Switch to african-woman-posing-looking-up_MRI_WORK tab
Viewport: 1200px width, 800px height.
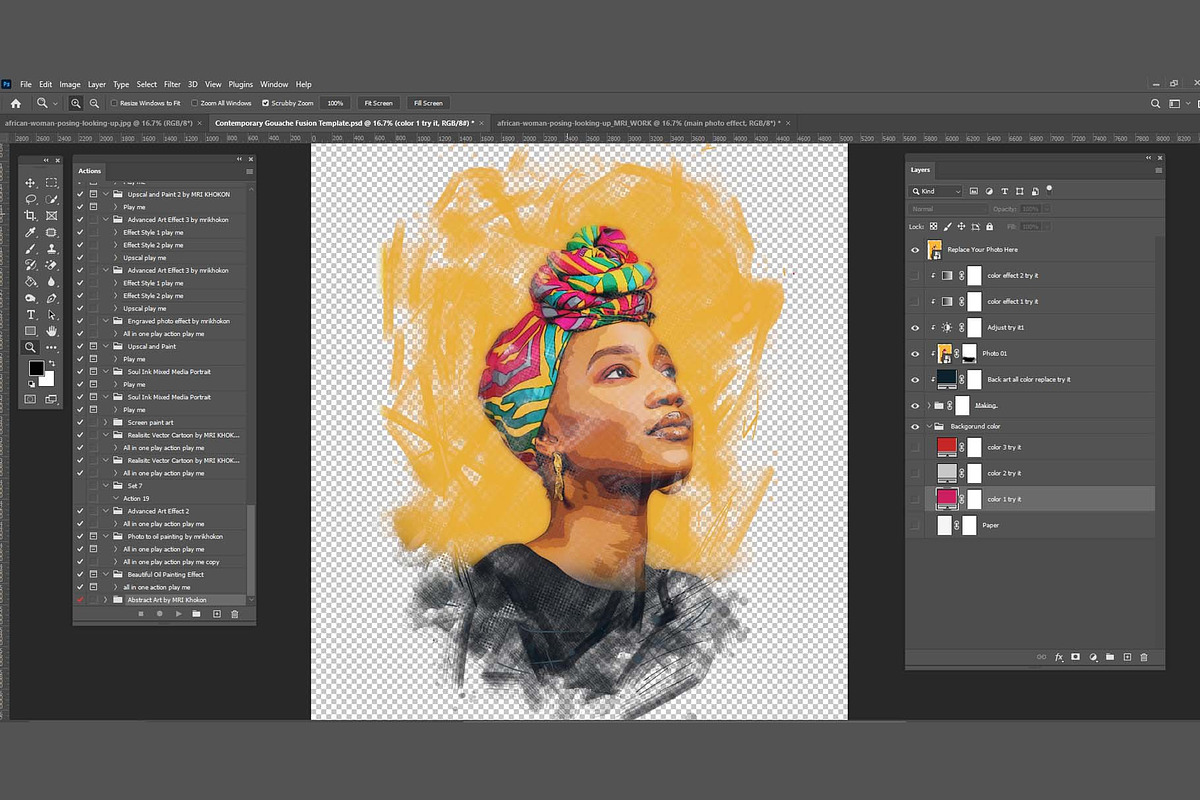(637, 122)
